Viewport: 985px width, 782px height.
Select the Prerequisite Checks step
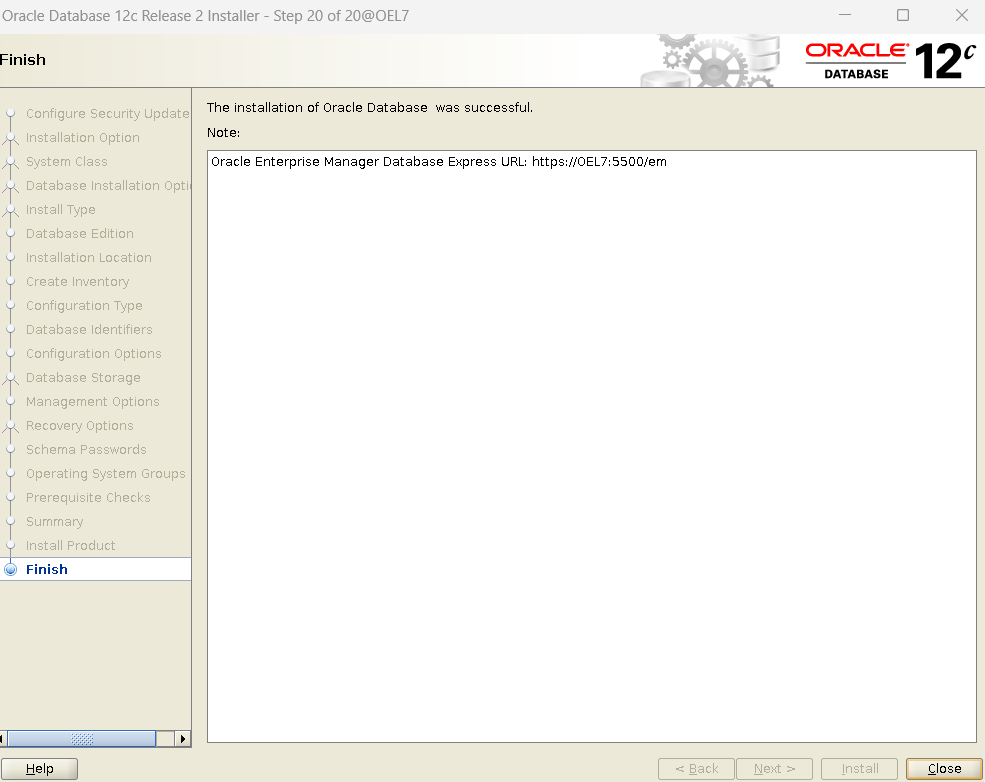[x=88, y=497]
